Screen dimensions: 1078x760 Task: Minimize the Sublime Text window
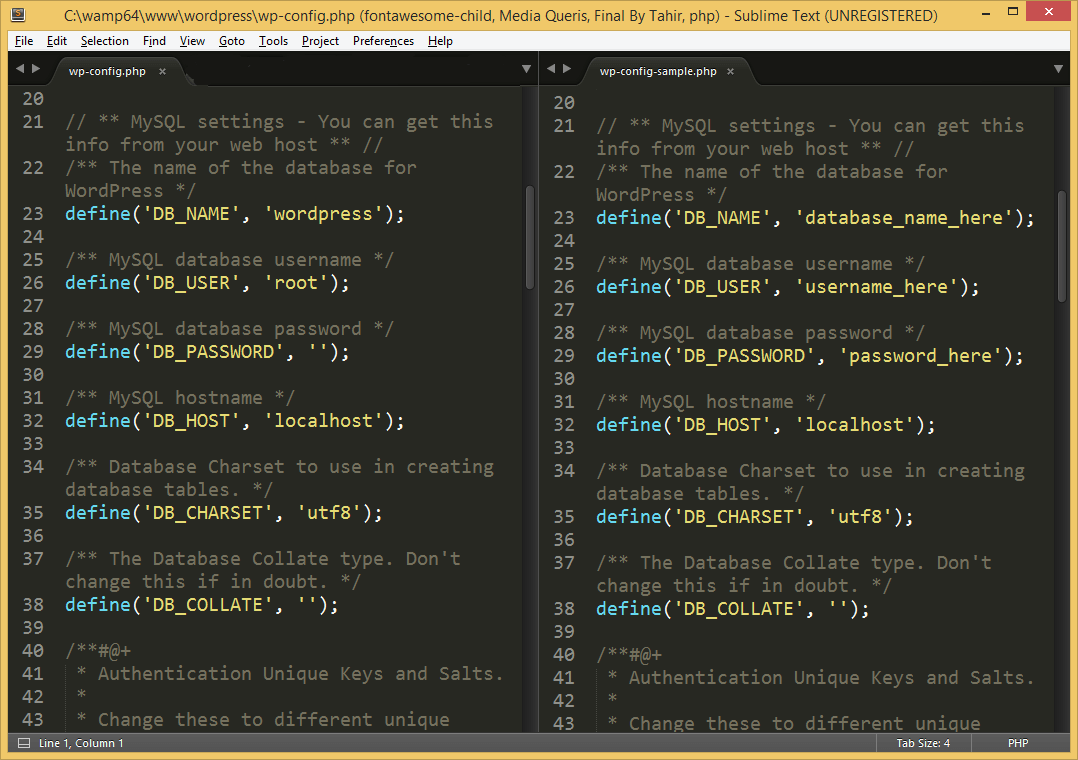coord(986,12)
